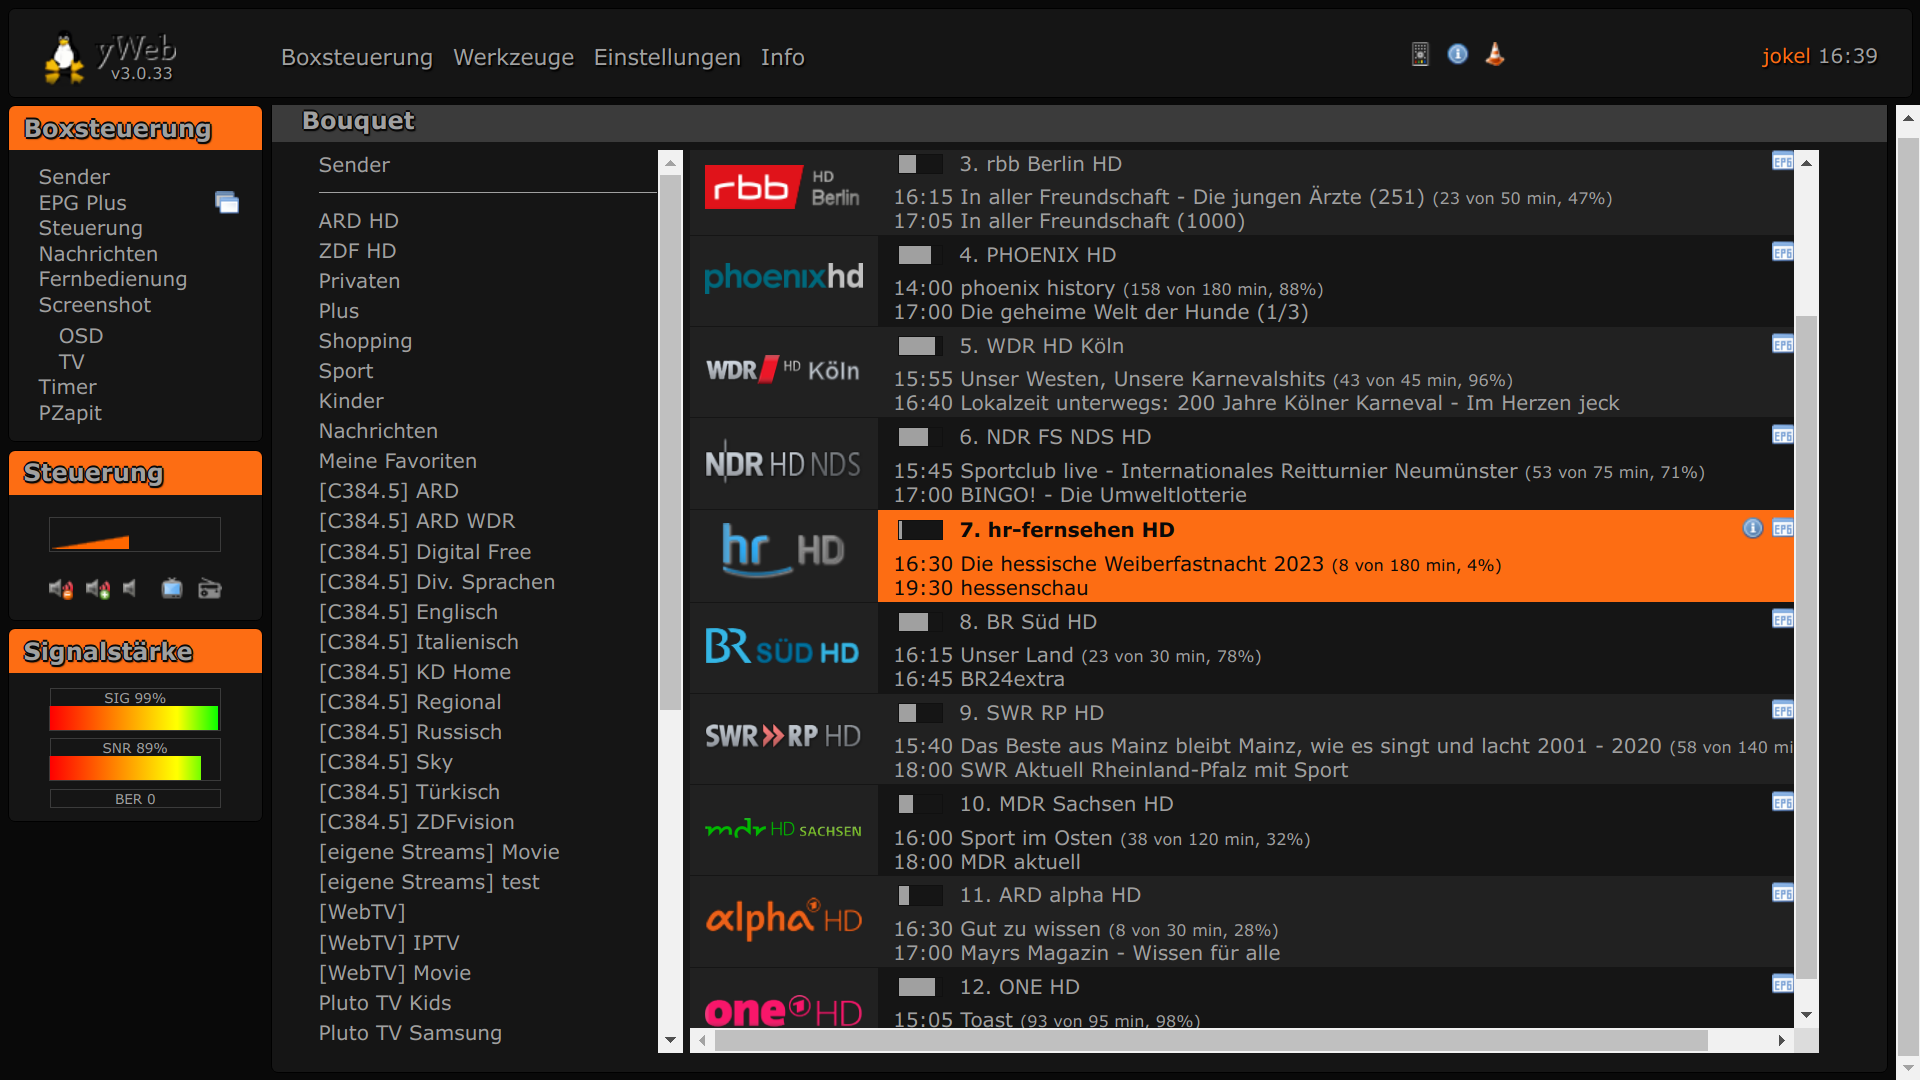Image resolution: width=1920 pixels, height=1080 pixels.
Task: Open EPG icon for BR Süd HD
Action: pos(1782,620)
